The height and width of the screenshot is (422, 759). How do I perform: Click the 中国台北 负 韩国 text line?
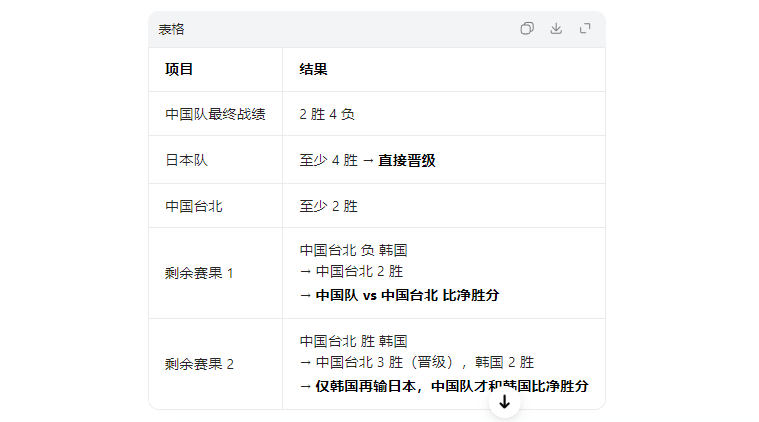(x=353, y=250)
